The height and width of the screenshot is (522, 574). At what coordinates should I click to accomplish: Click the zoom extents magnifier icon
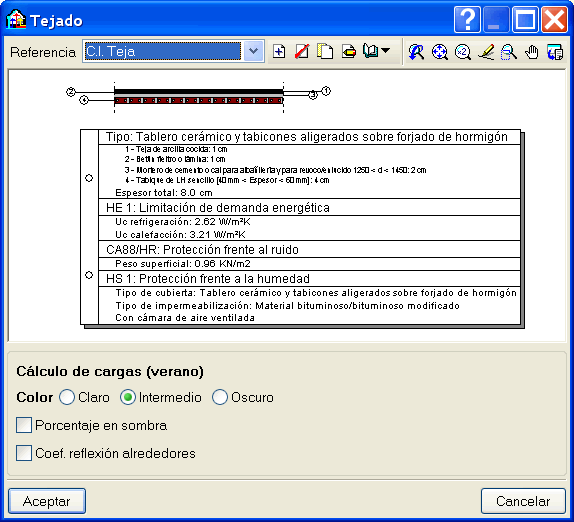[x=440, y=52]
